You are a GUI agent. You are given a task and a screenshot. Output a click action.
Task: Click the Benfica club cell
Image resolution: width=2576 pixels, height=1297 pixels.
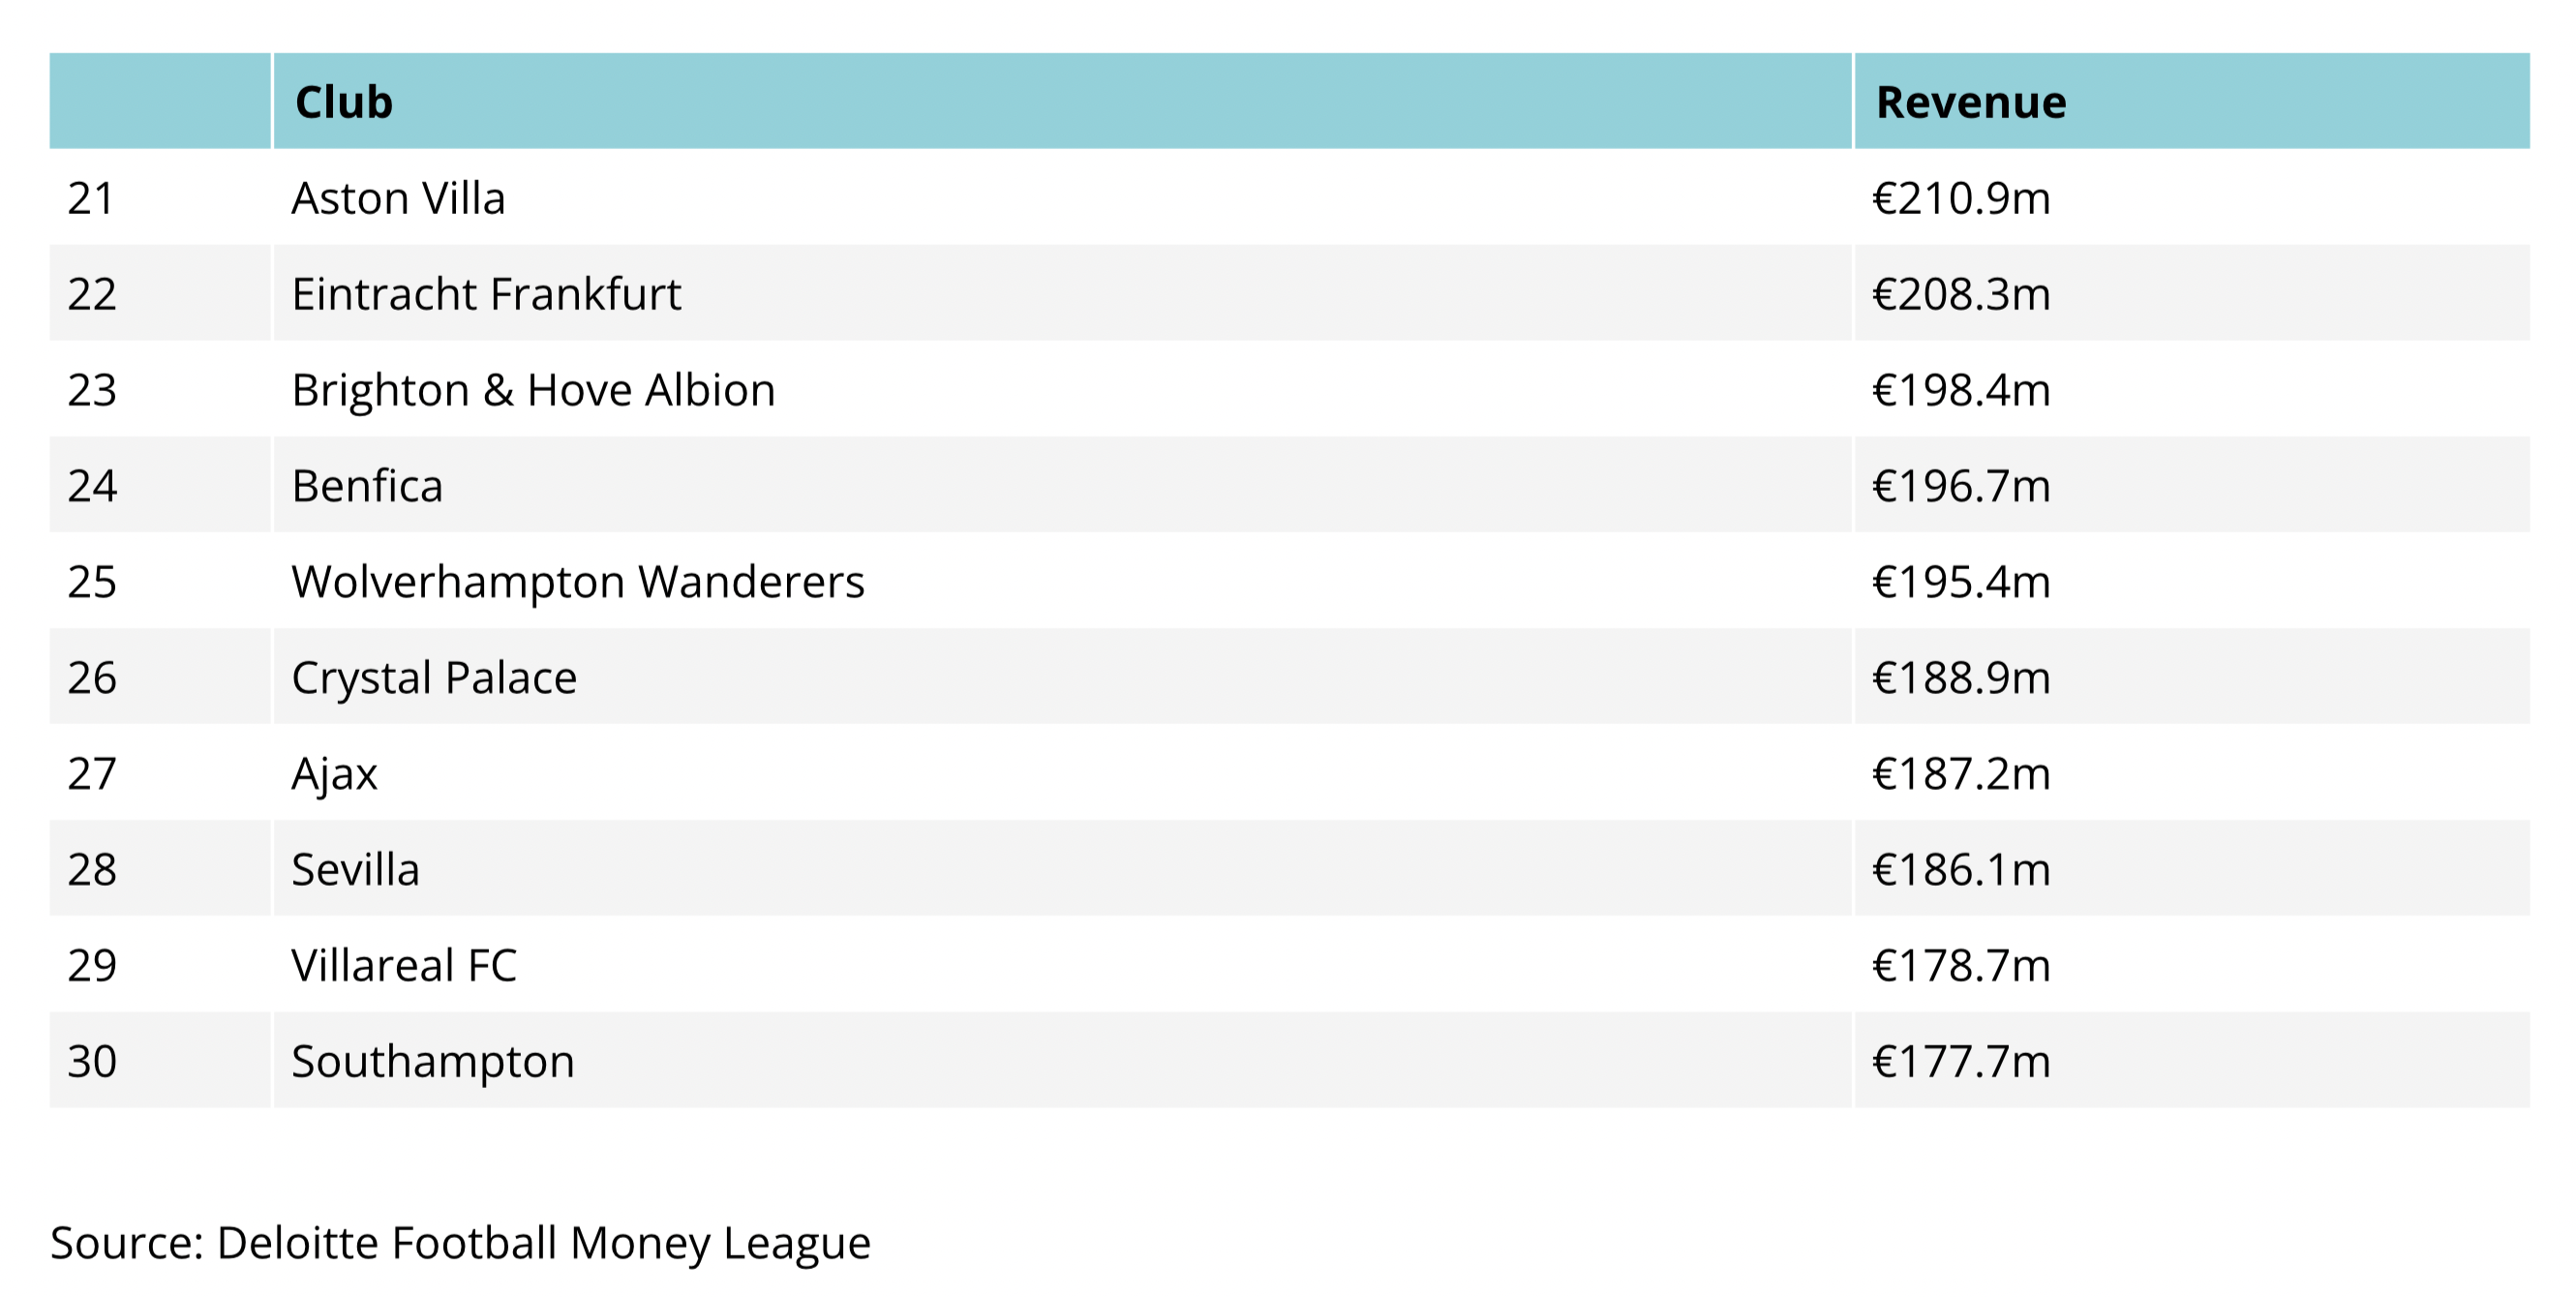point(367,486)
